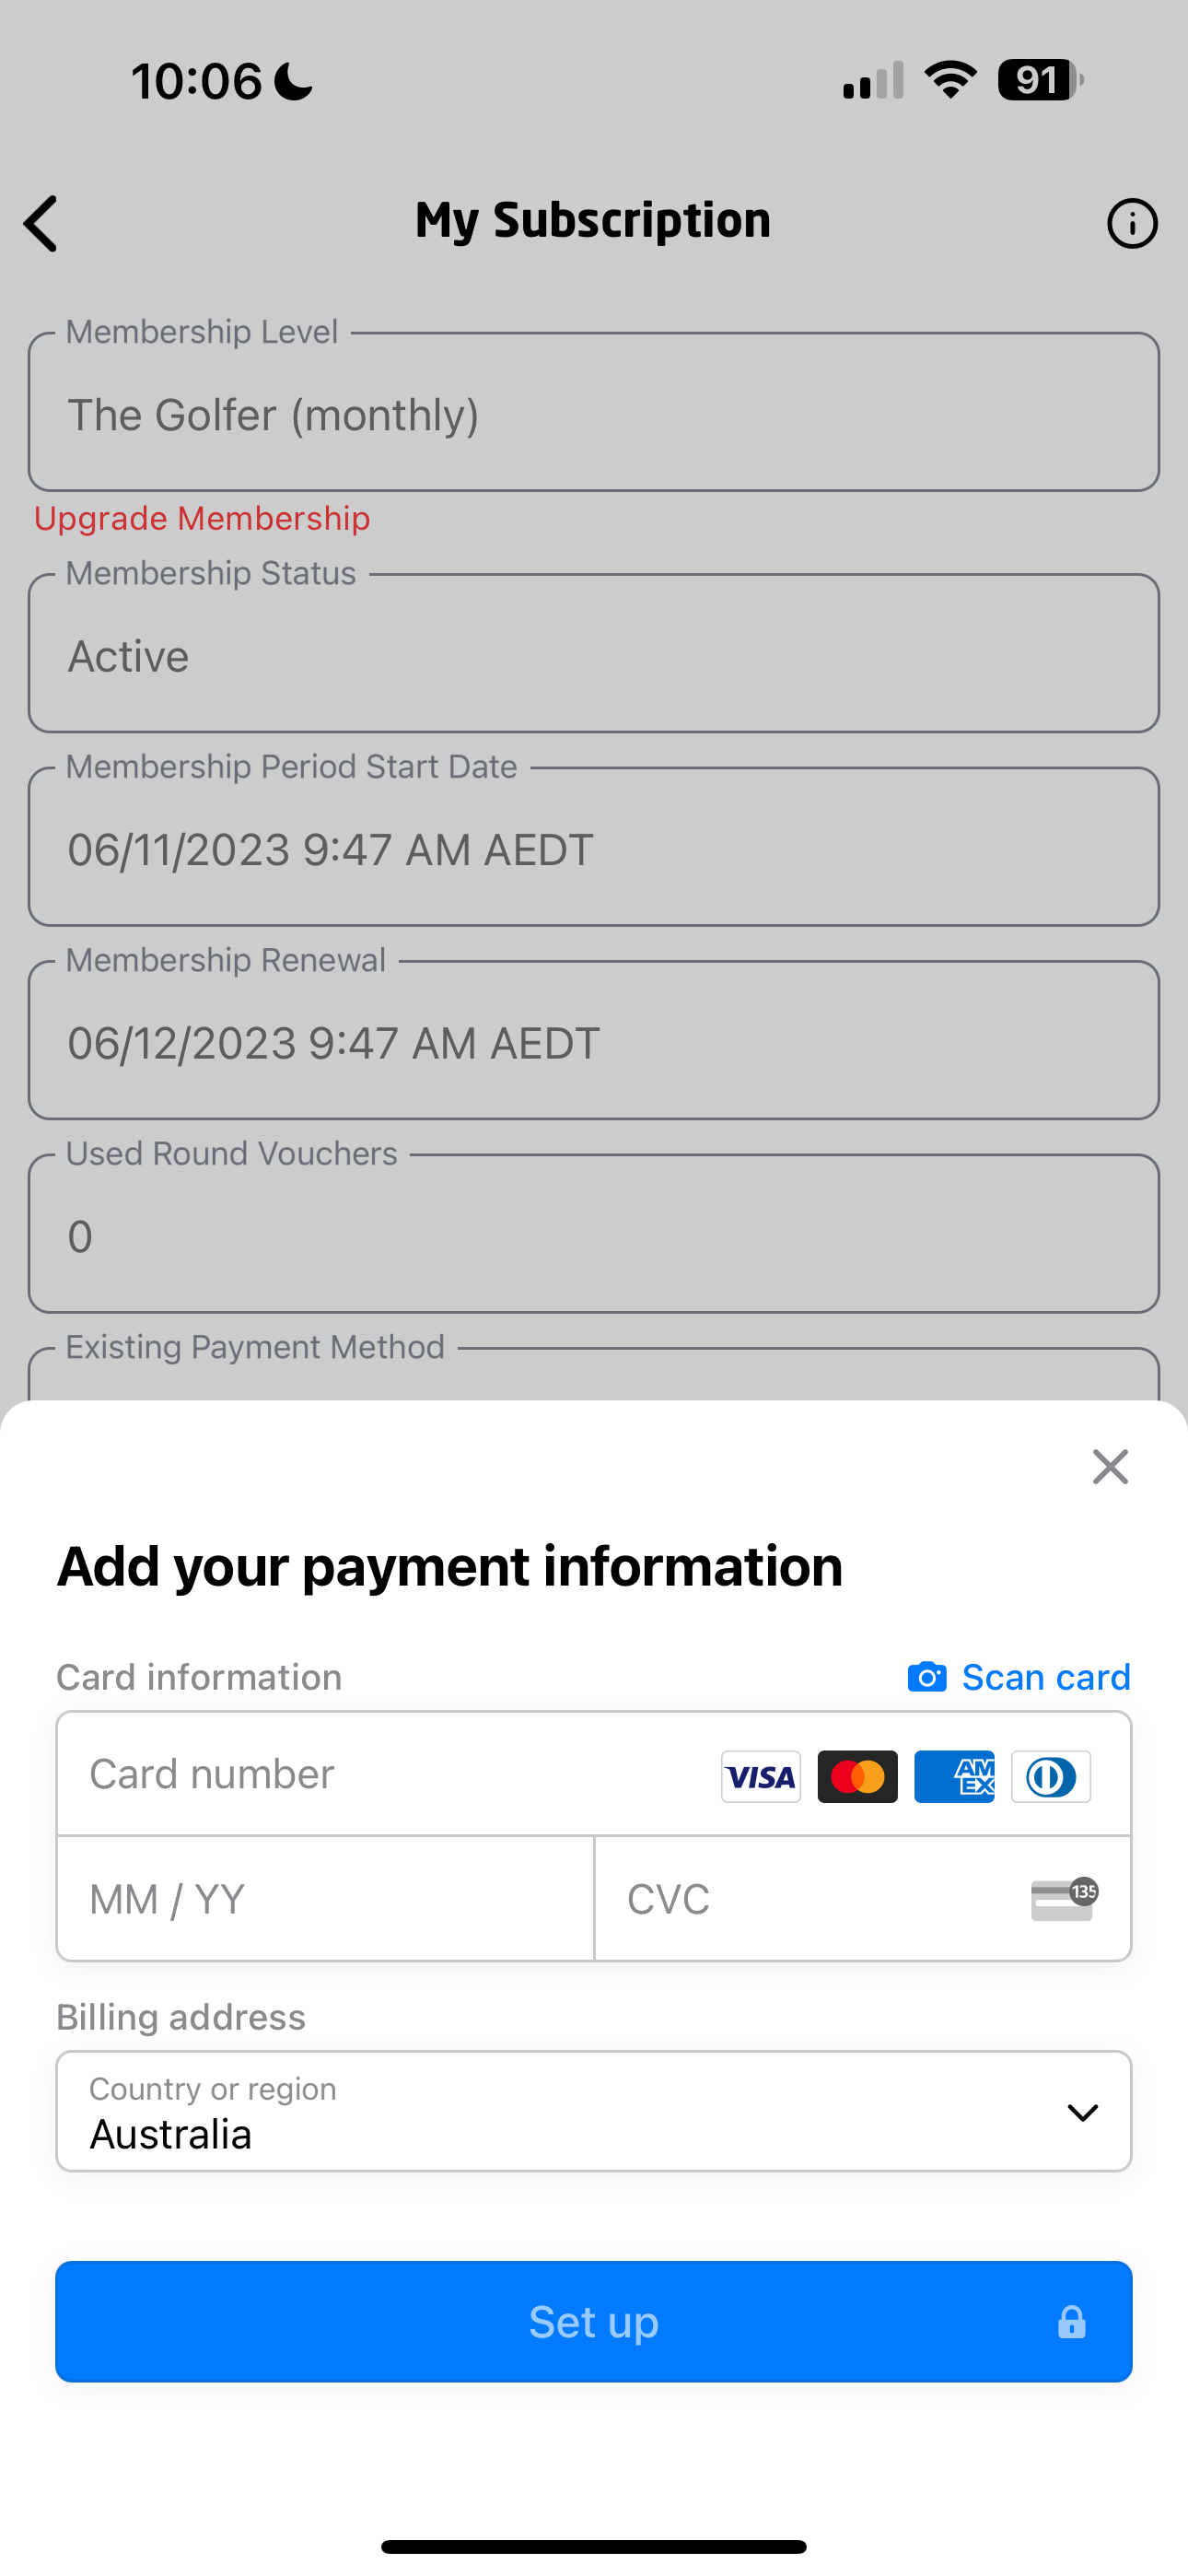Screen dimensions: 1188x2576
Task: Tap the American Express logo
Action: [954, 1777]
